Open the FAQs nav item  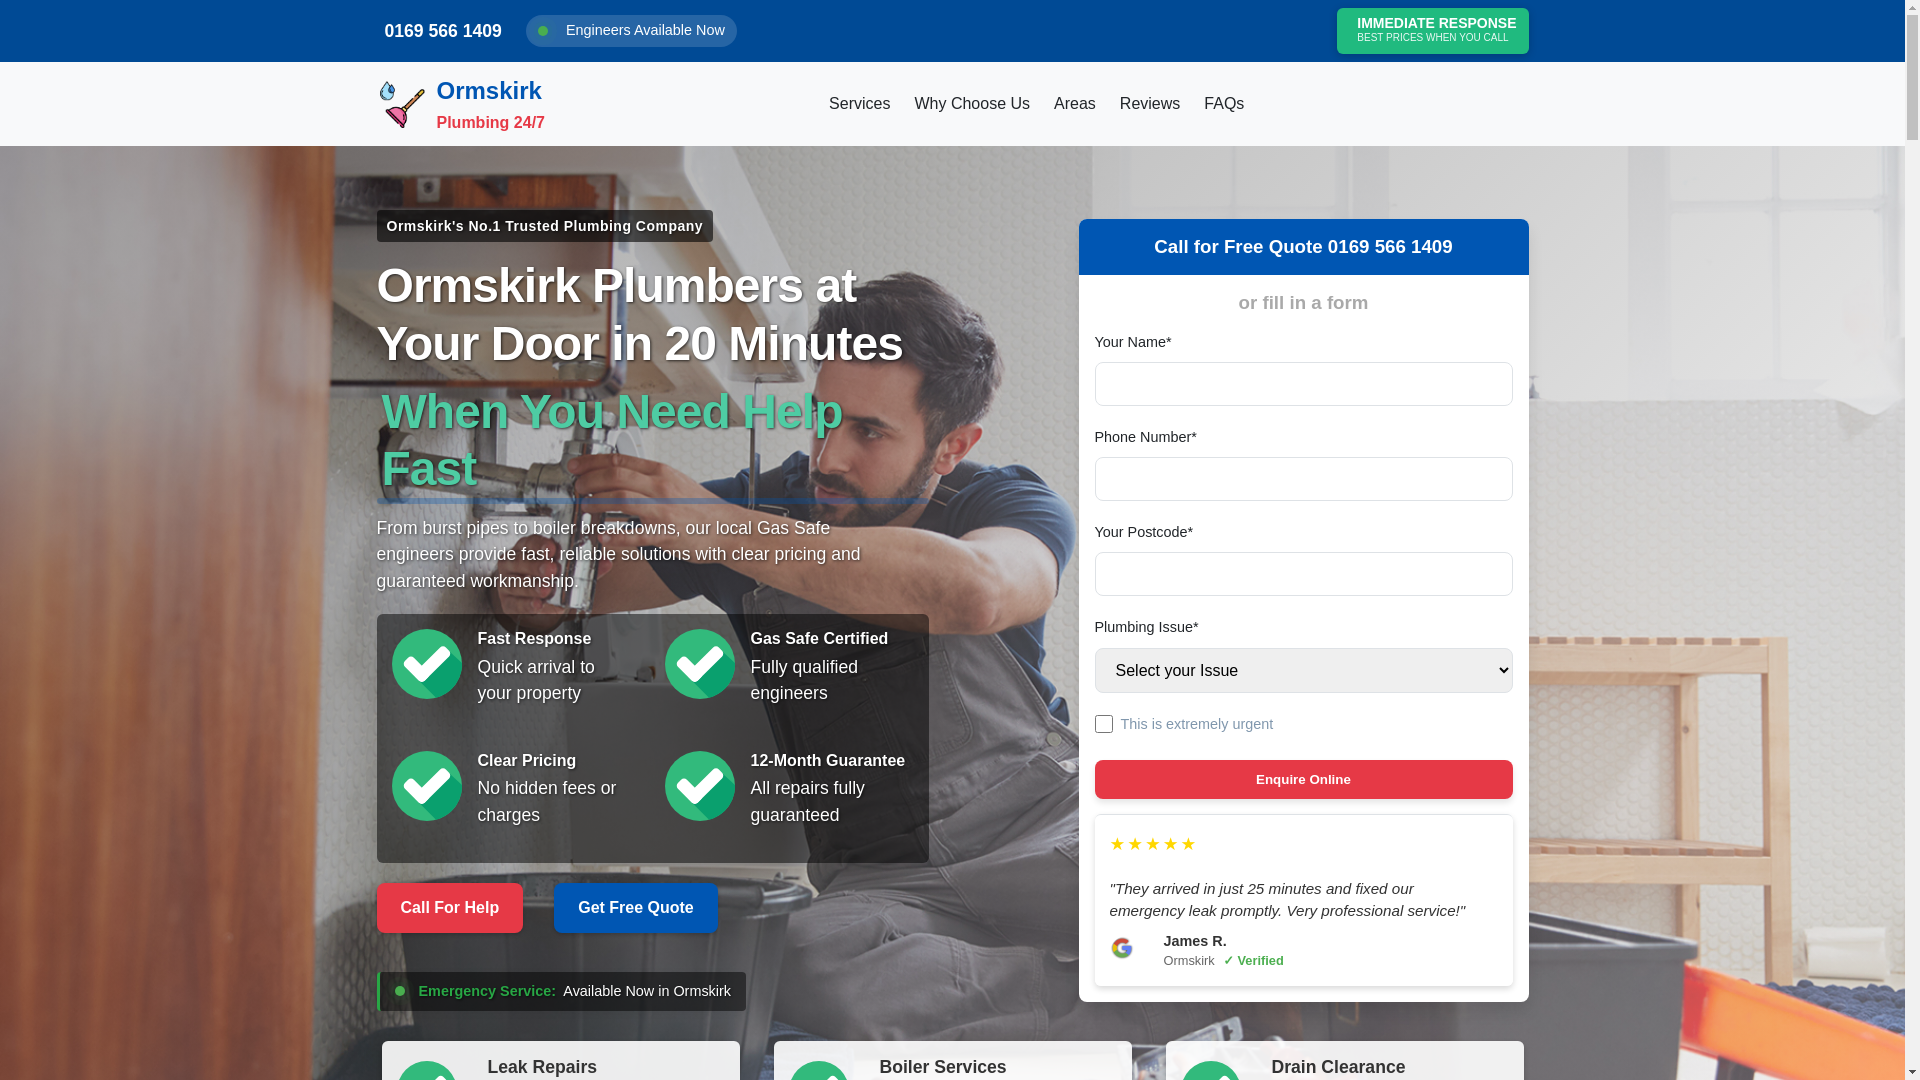click(x=1224, y=104)
